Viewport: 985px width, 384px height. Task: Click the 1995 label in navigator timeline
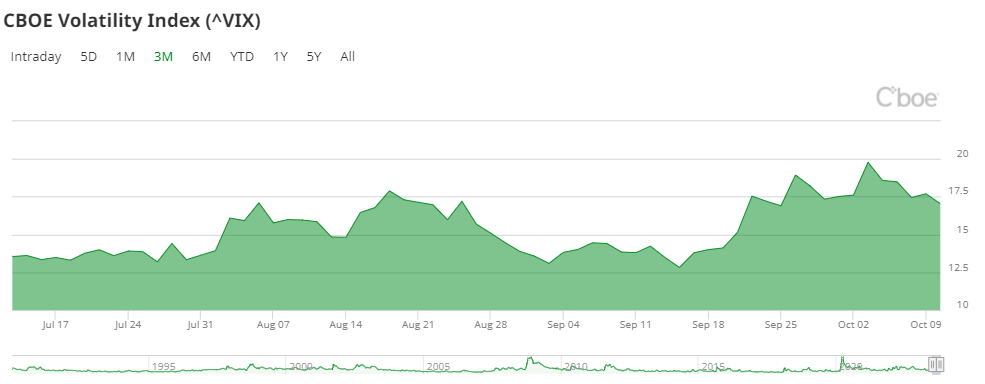163,366
